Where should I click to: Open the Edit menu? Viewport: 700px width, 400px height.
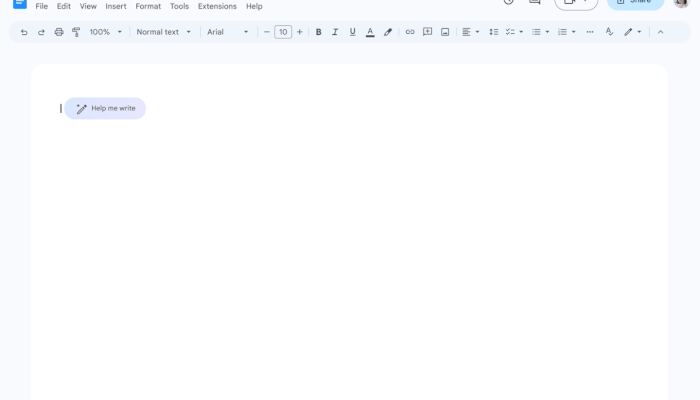point(63,6)
